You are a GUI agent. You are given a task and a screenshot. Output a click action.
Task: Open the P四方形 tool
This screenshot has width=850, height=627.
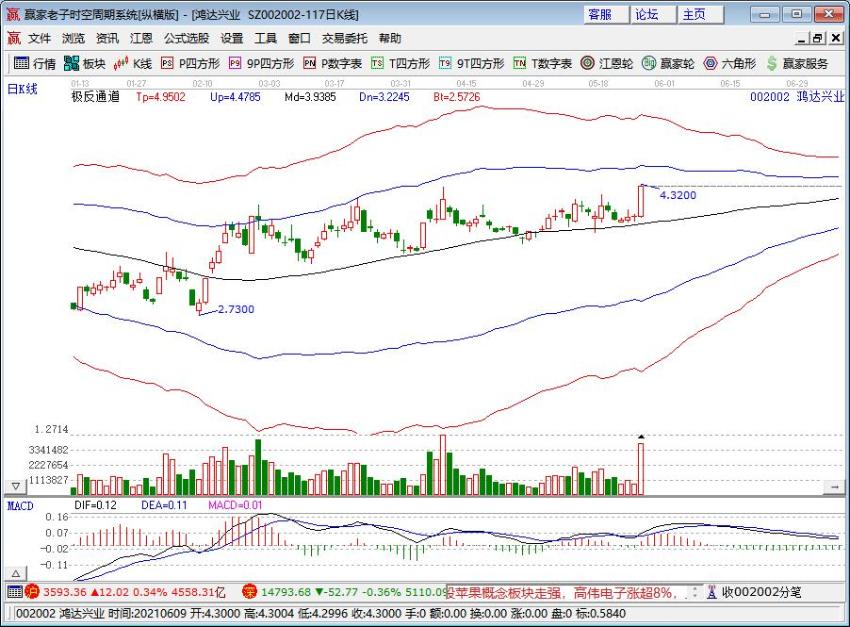pyautogui.click(x=190, y=63)
